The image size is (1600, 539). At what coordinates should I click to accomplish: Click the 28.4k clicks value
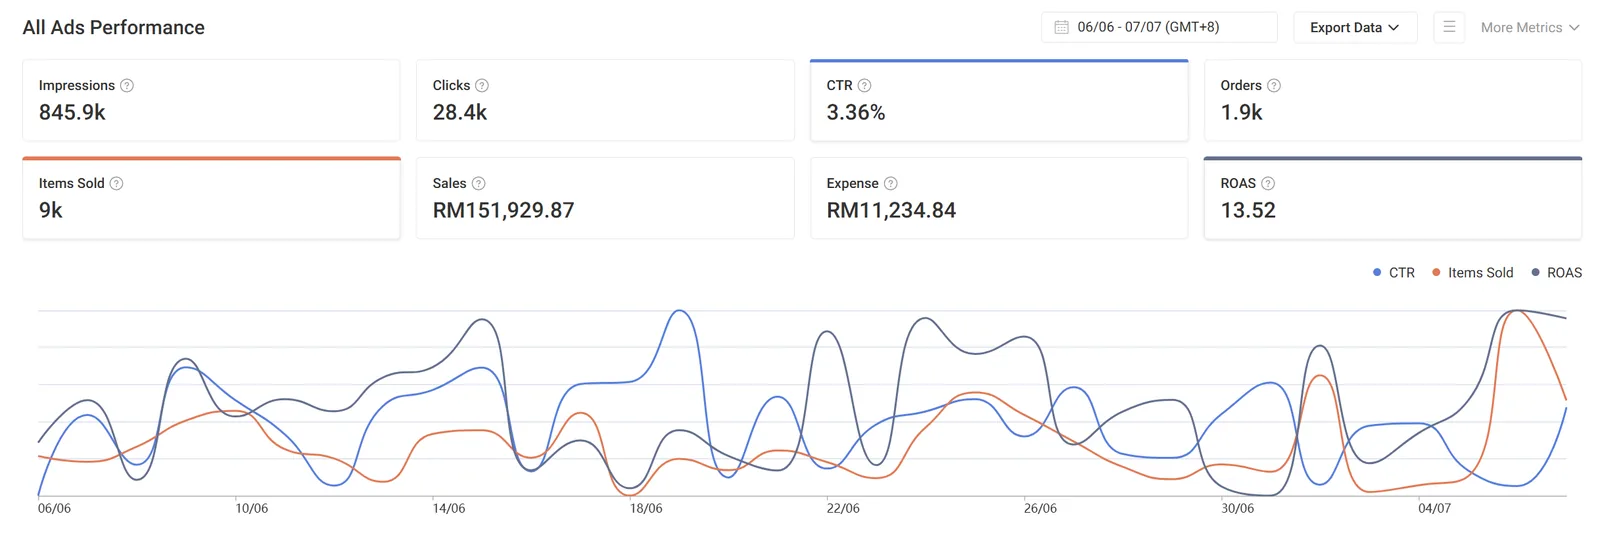tap(460, 113)
